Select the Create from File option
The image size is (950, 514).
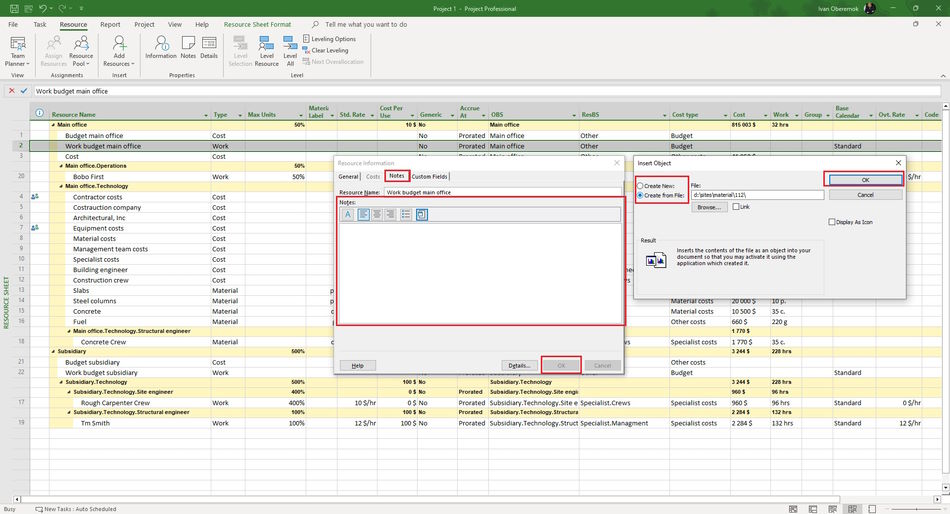(640, 195)
